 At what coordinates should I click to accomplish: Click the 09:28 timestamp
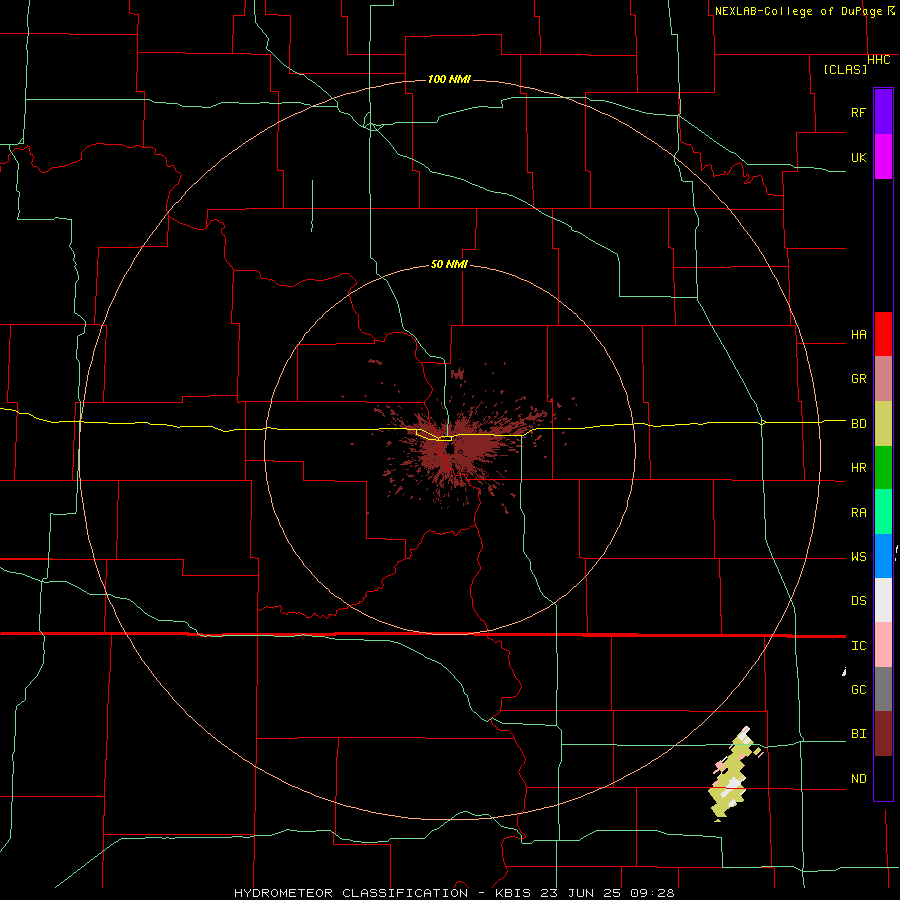[x=652, y=893]
